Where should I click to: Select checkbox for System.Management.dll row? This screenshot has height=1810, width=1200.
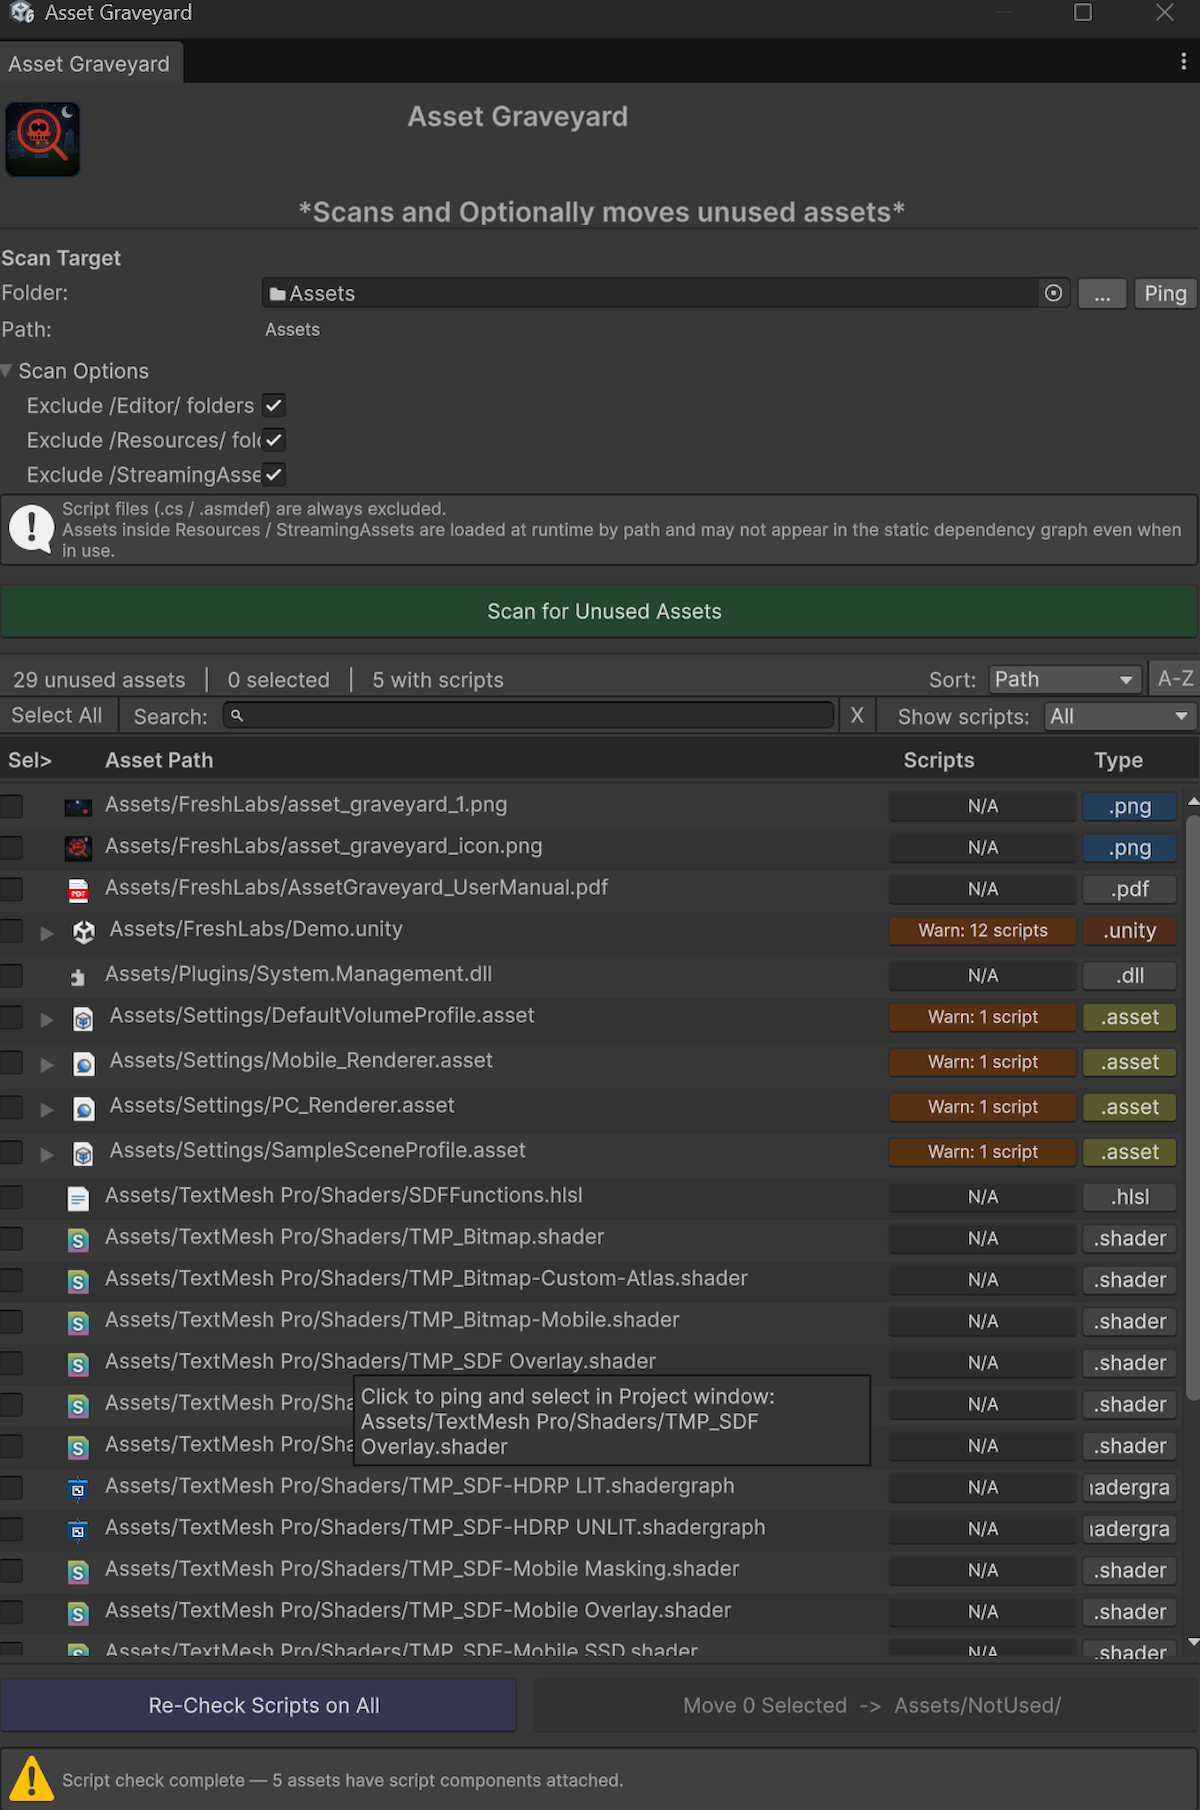click(11, 976)
